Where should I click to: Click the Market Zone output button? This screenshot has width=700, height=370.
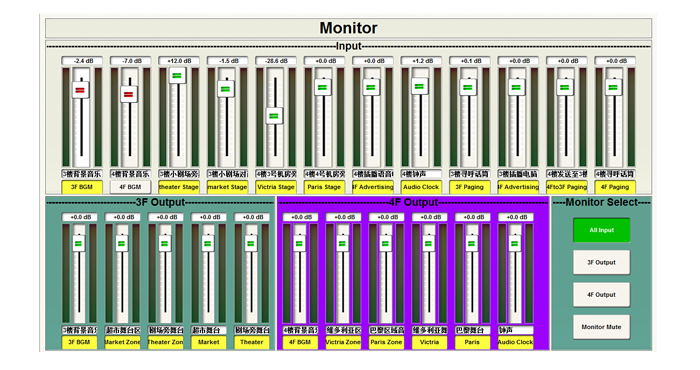pyautogui.click(x=122, y=342)
